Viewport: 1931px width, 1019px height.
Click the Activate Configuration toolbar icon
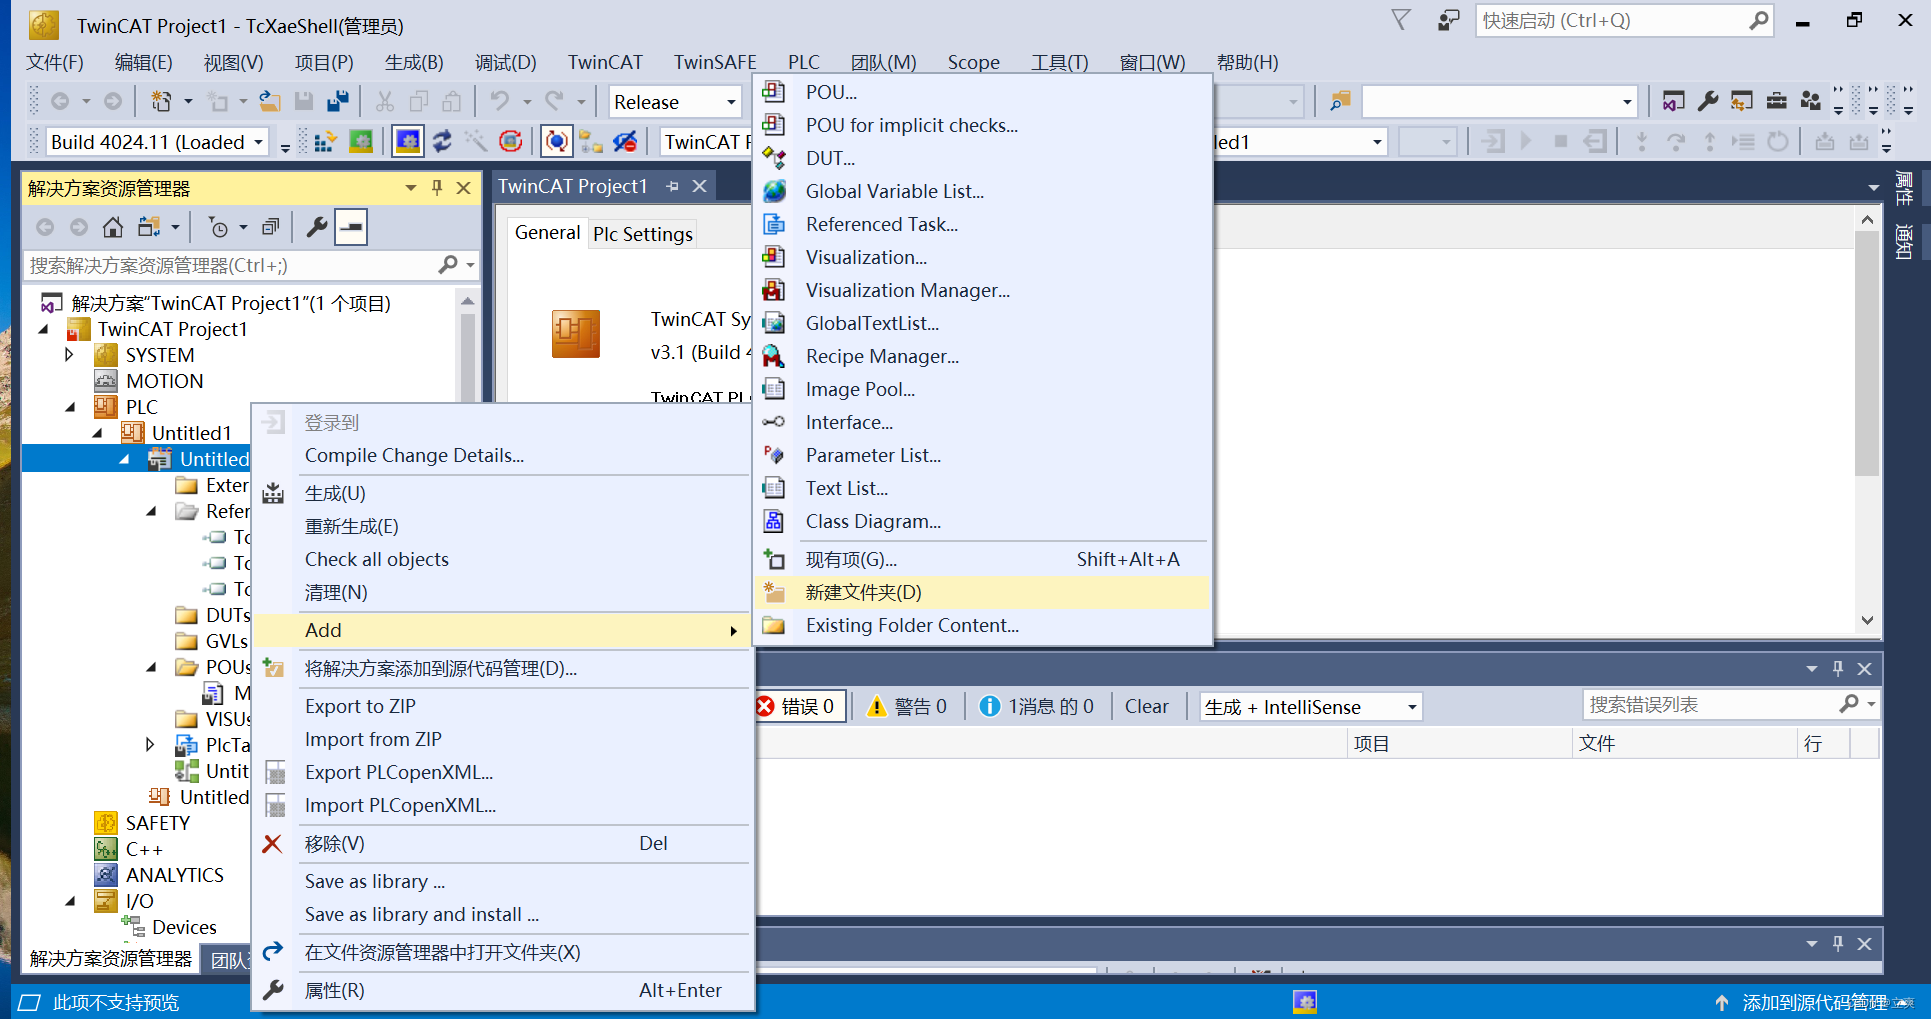(x=324, y=142)
